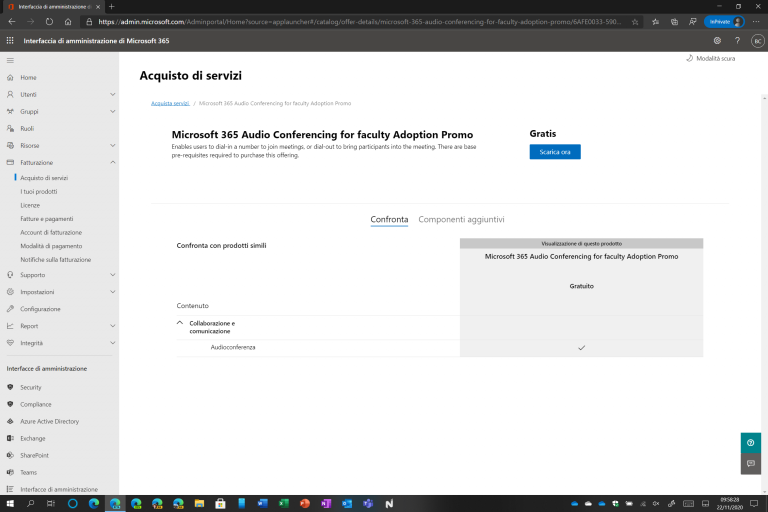The height and width of the screenshot is (512, 768).
Task: Open the Security admin center
Action: pyautogui.click(x=30, y=387)
